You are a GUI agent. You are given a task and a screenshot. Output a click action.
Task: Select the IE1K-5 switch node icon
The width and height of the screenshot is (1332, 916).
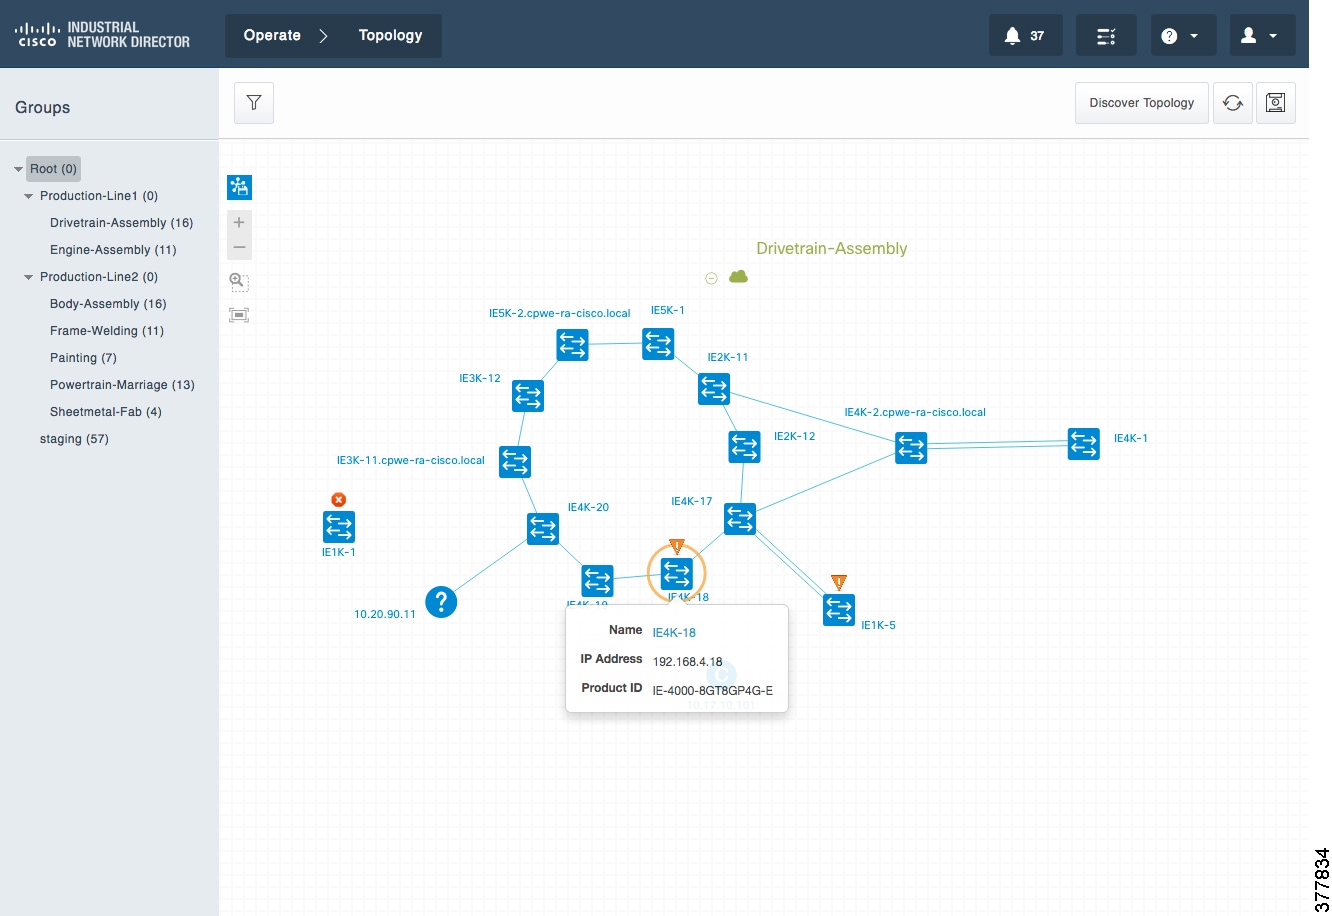pyautogui.click(x=839, y=609)
